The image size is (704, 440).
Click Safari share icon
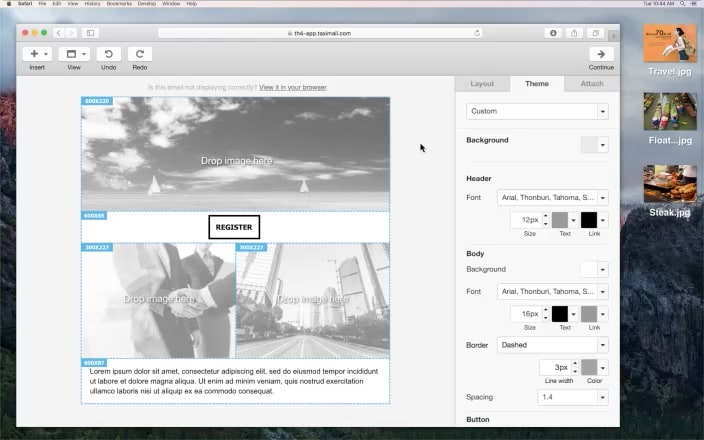[x=575, y=33]
